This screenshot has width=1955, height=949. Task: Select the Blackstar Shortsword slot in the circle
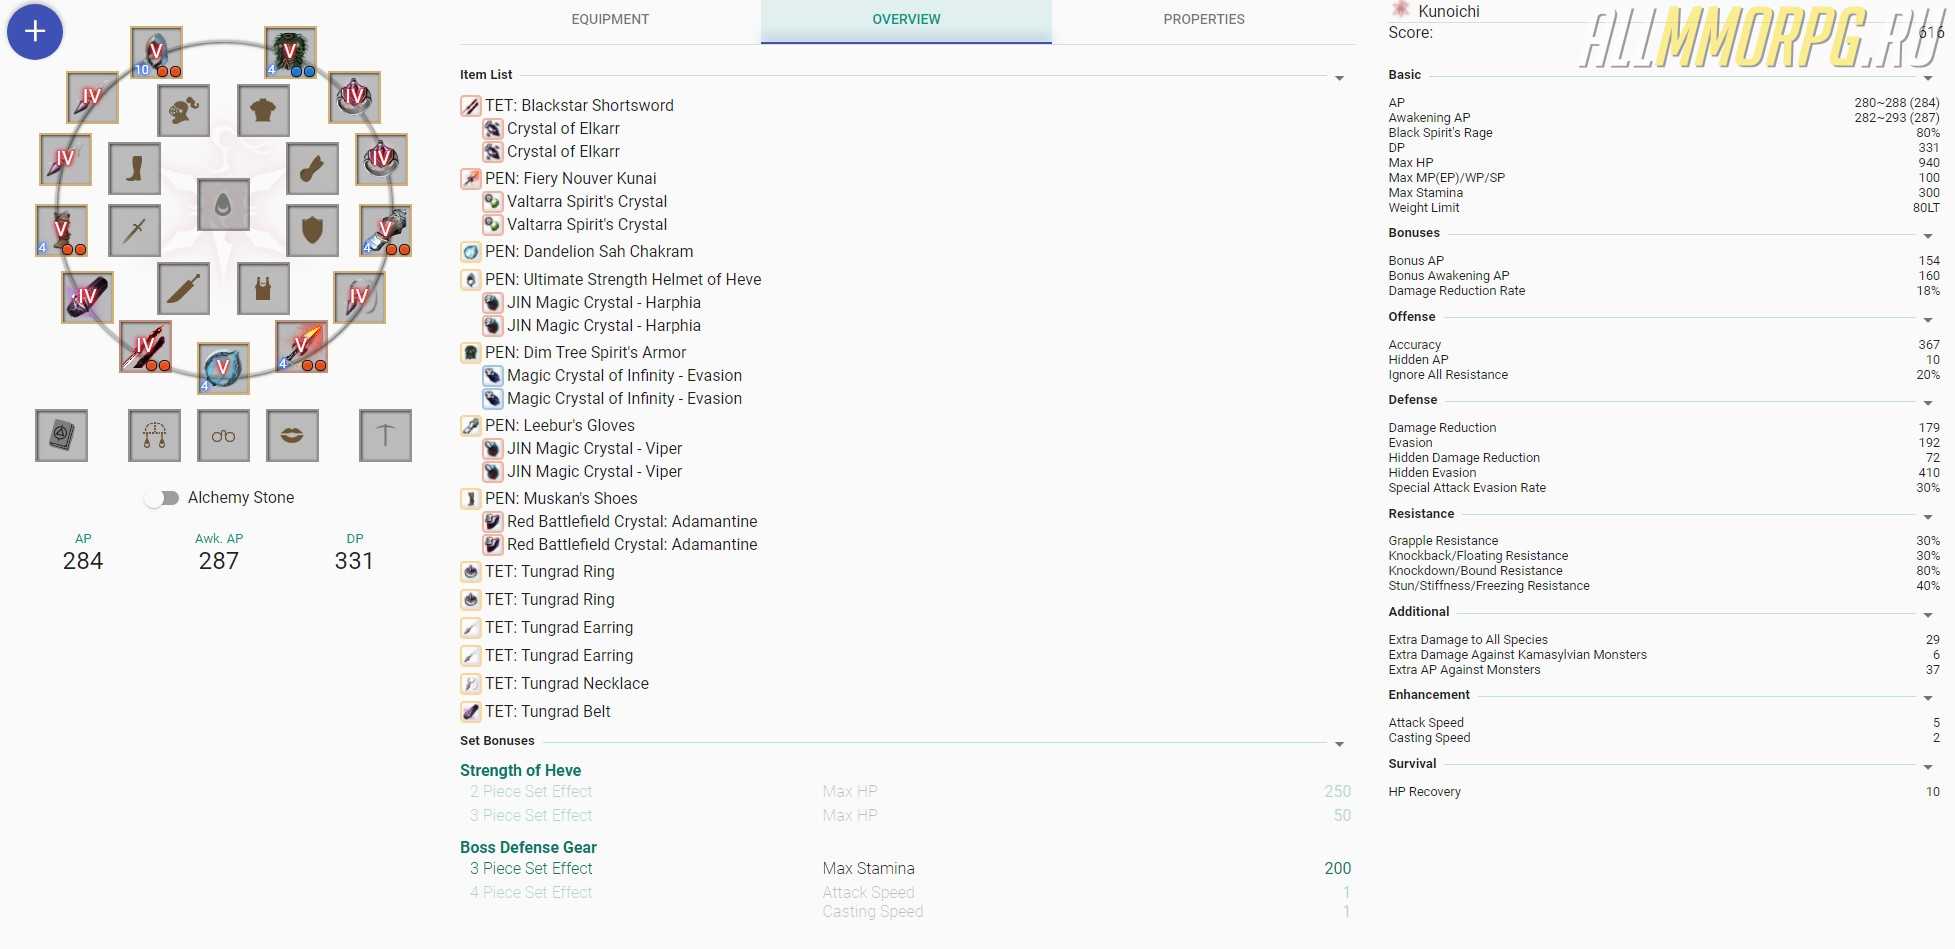(x=146, y=346)
